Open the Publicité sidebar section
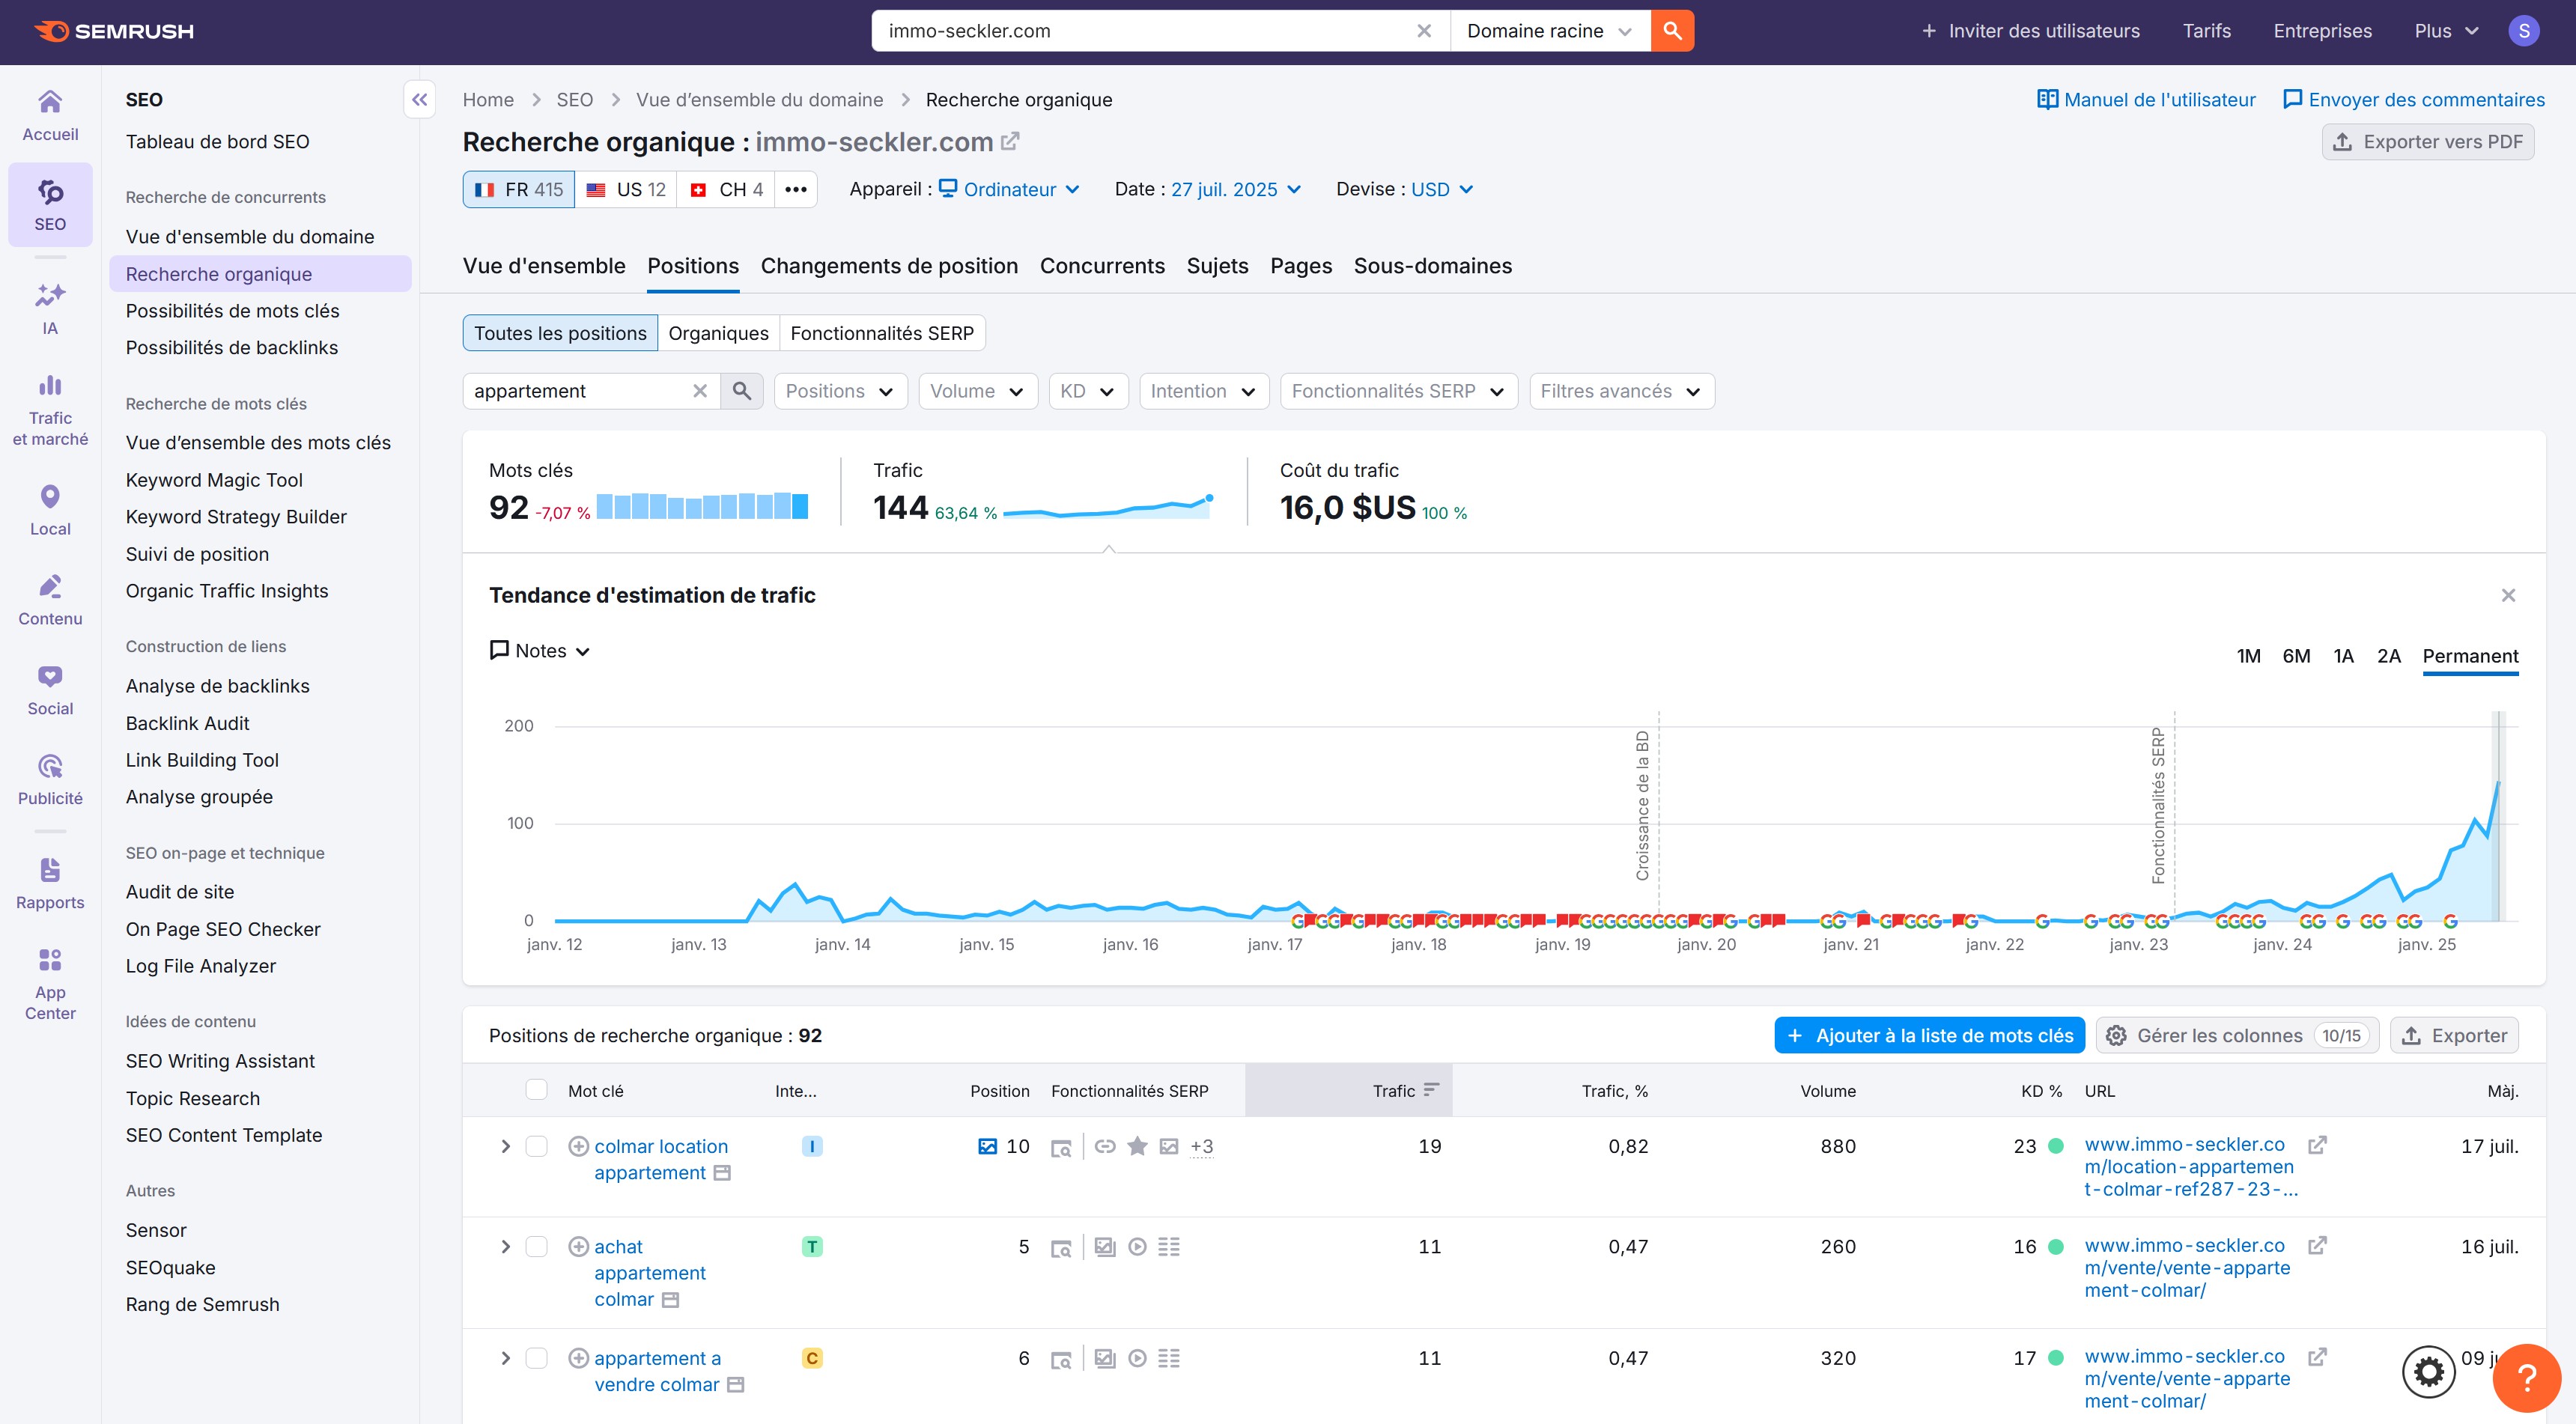Image resolution: width=2576 pixels, height=1424 pixels. coord(50,780)
